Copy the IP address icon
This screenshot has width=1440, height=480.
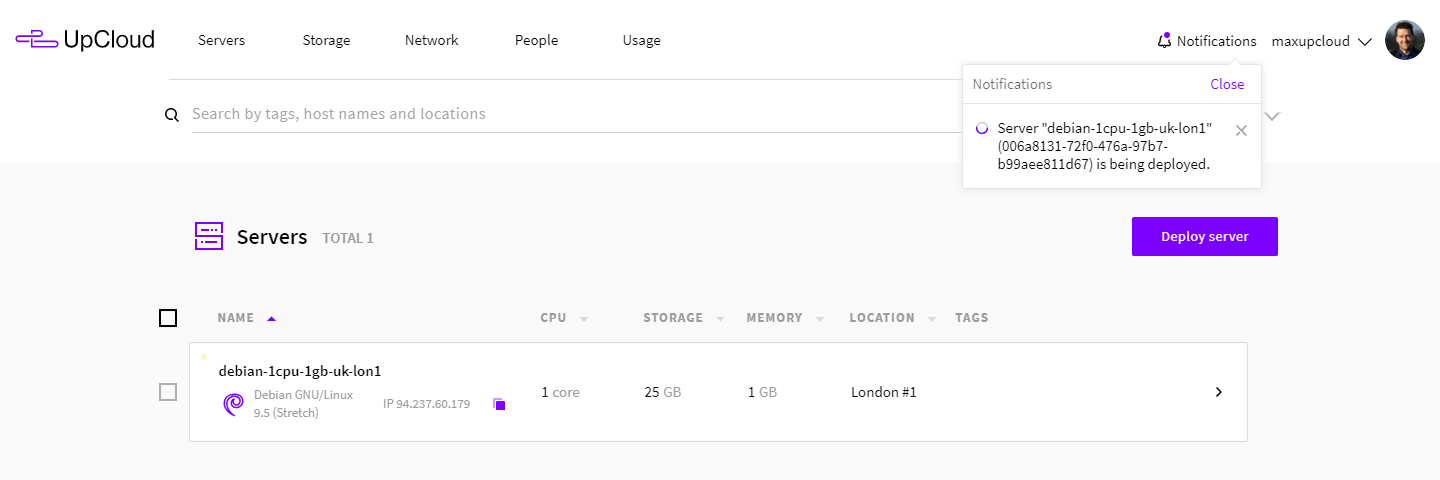click(x=500, y=404)
